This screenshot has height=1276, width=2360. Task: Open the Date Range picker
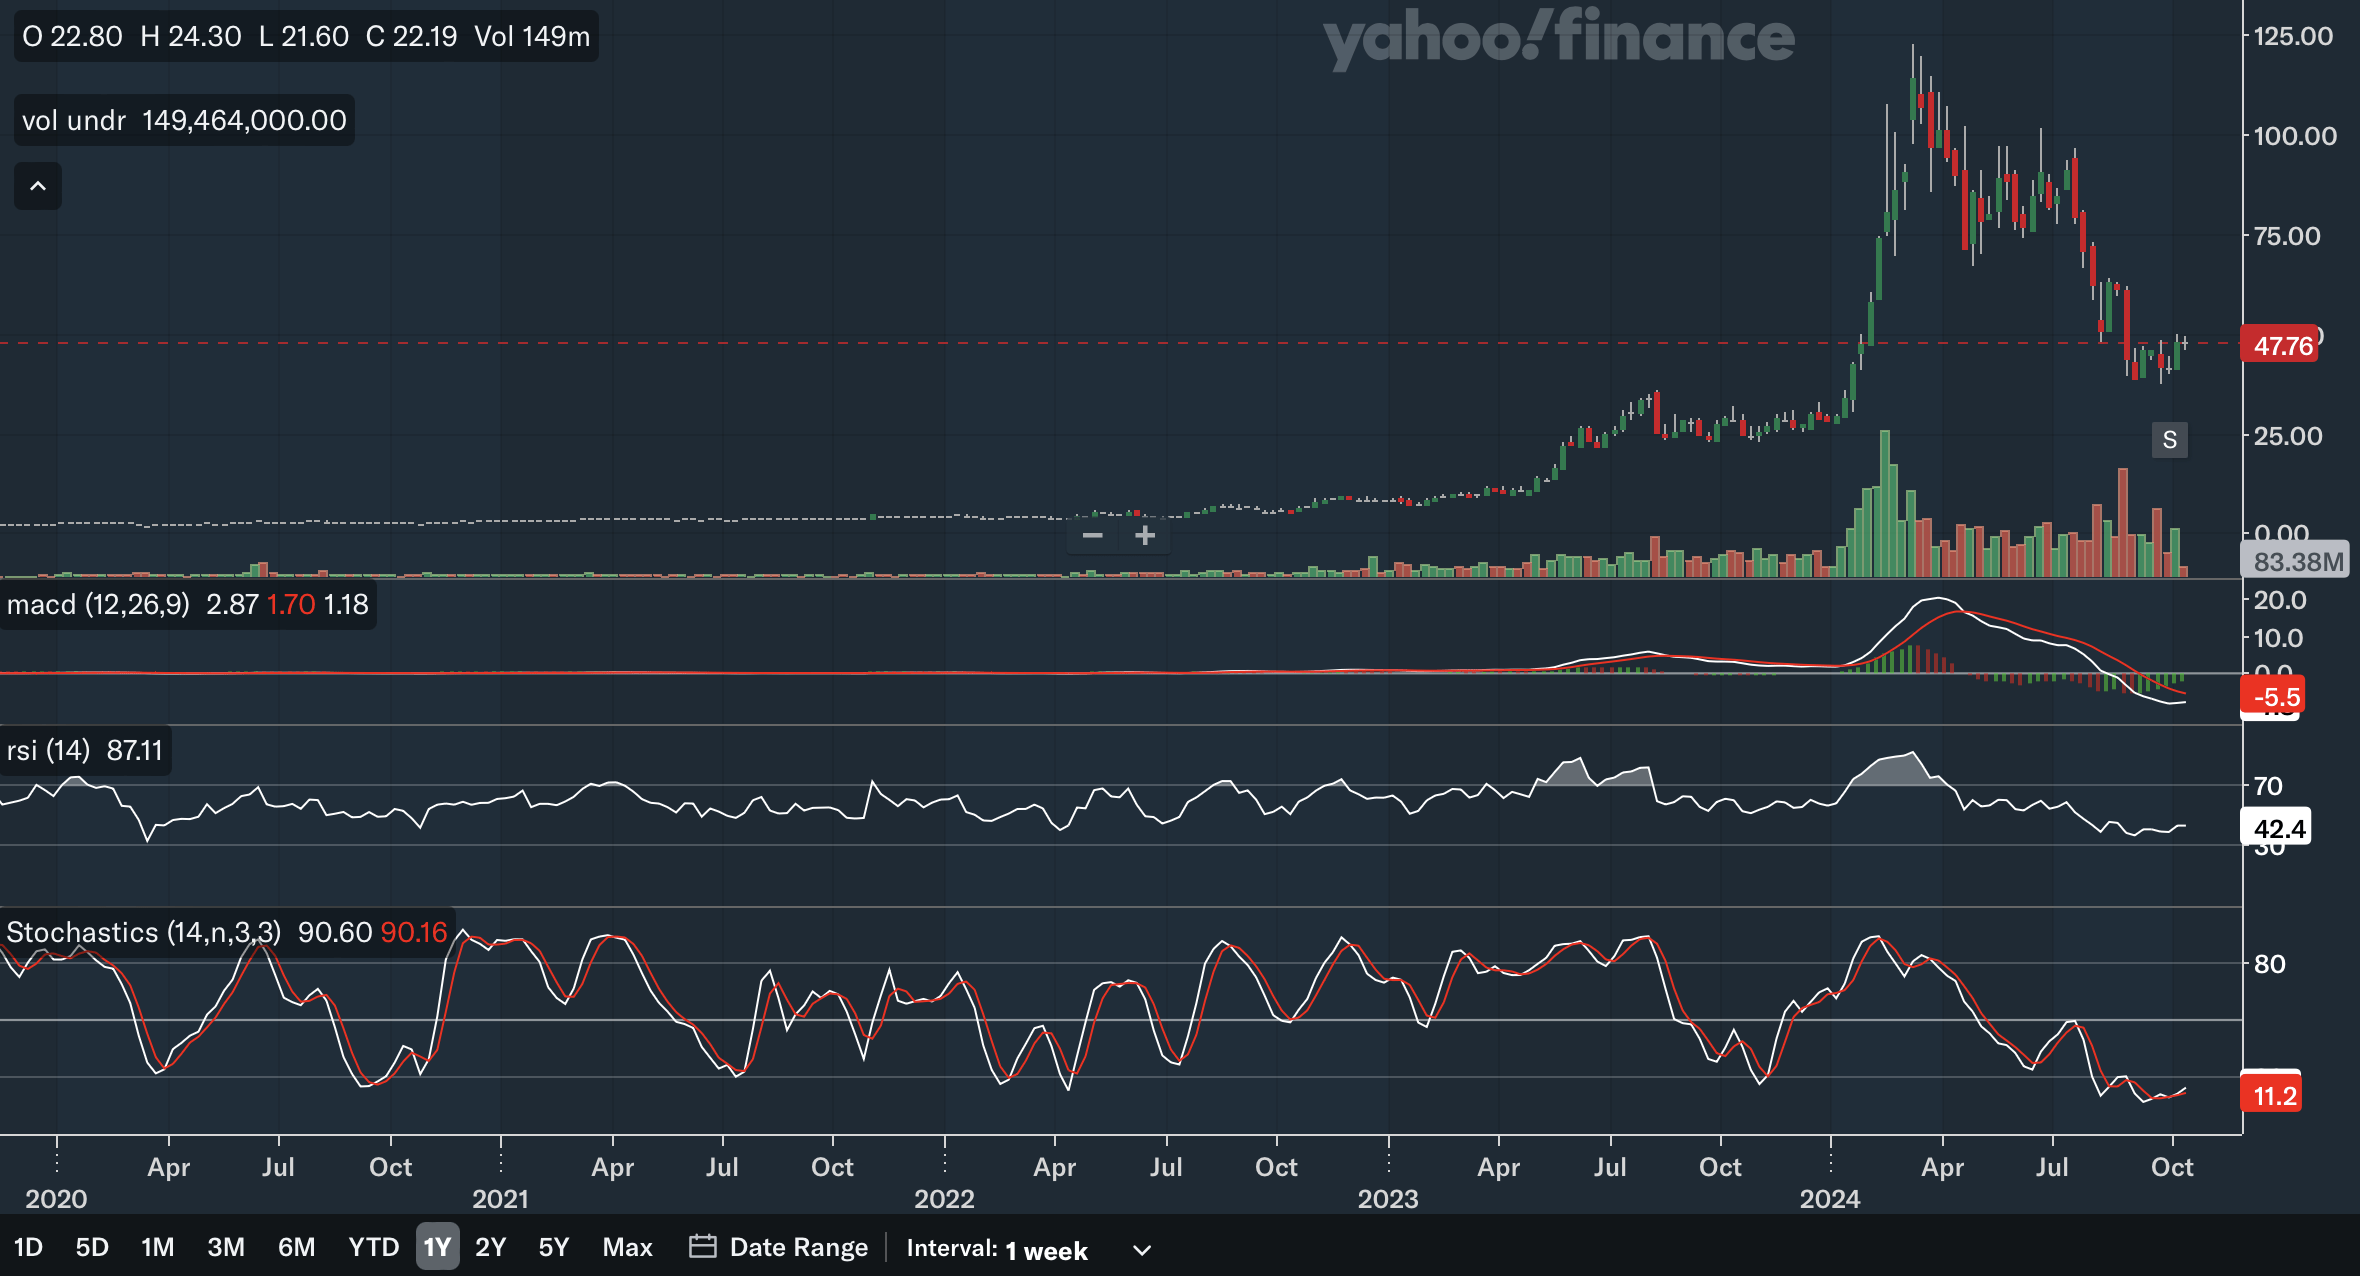(x=778, y=1247)
